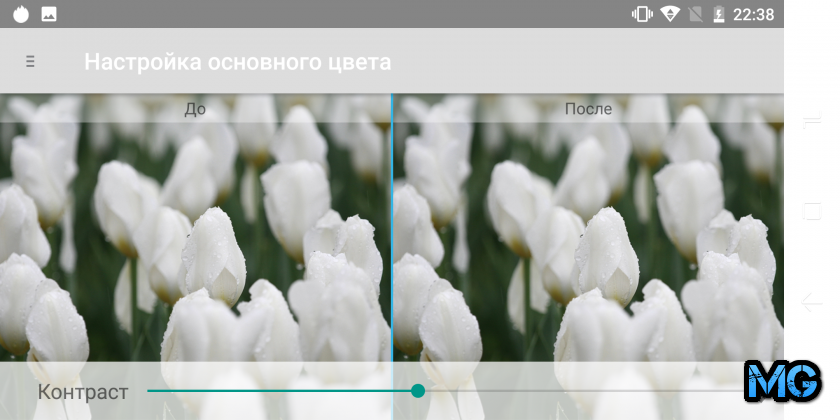
Task: Tap the after tulip preview image
Action: [588, 240]
